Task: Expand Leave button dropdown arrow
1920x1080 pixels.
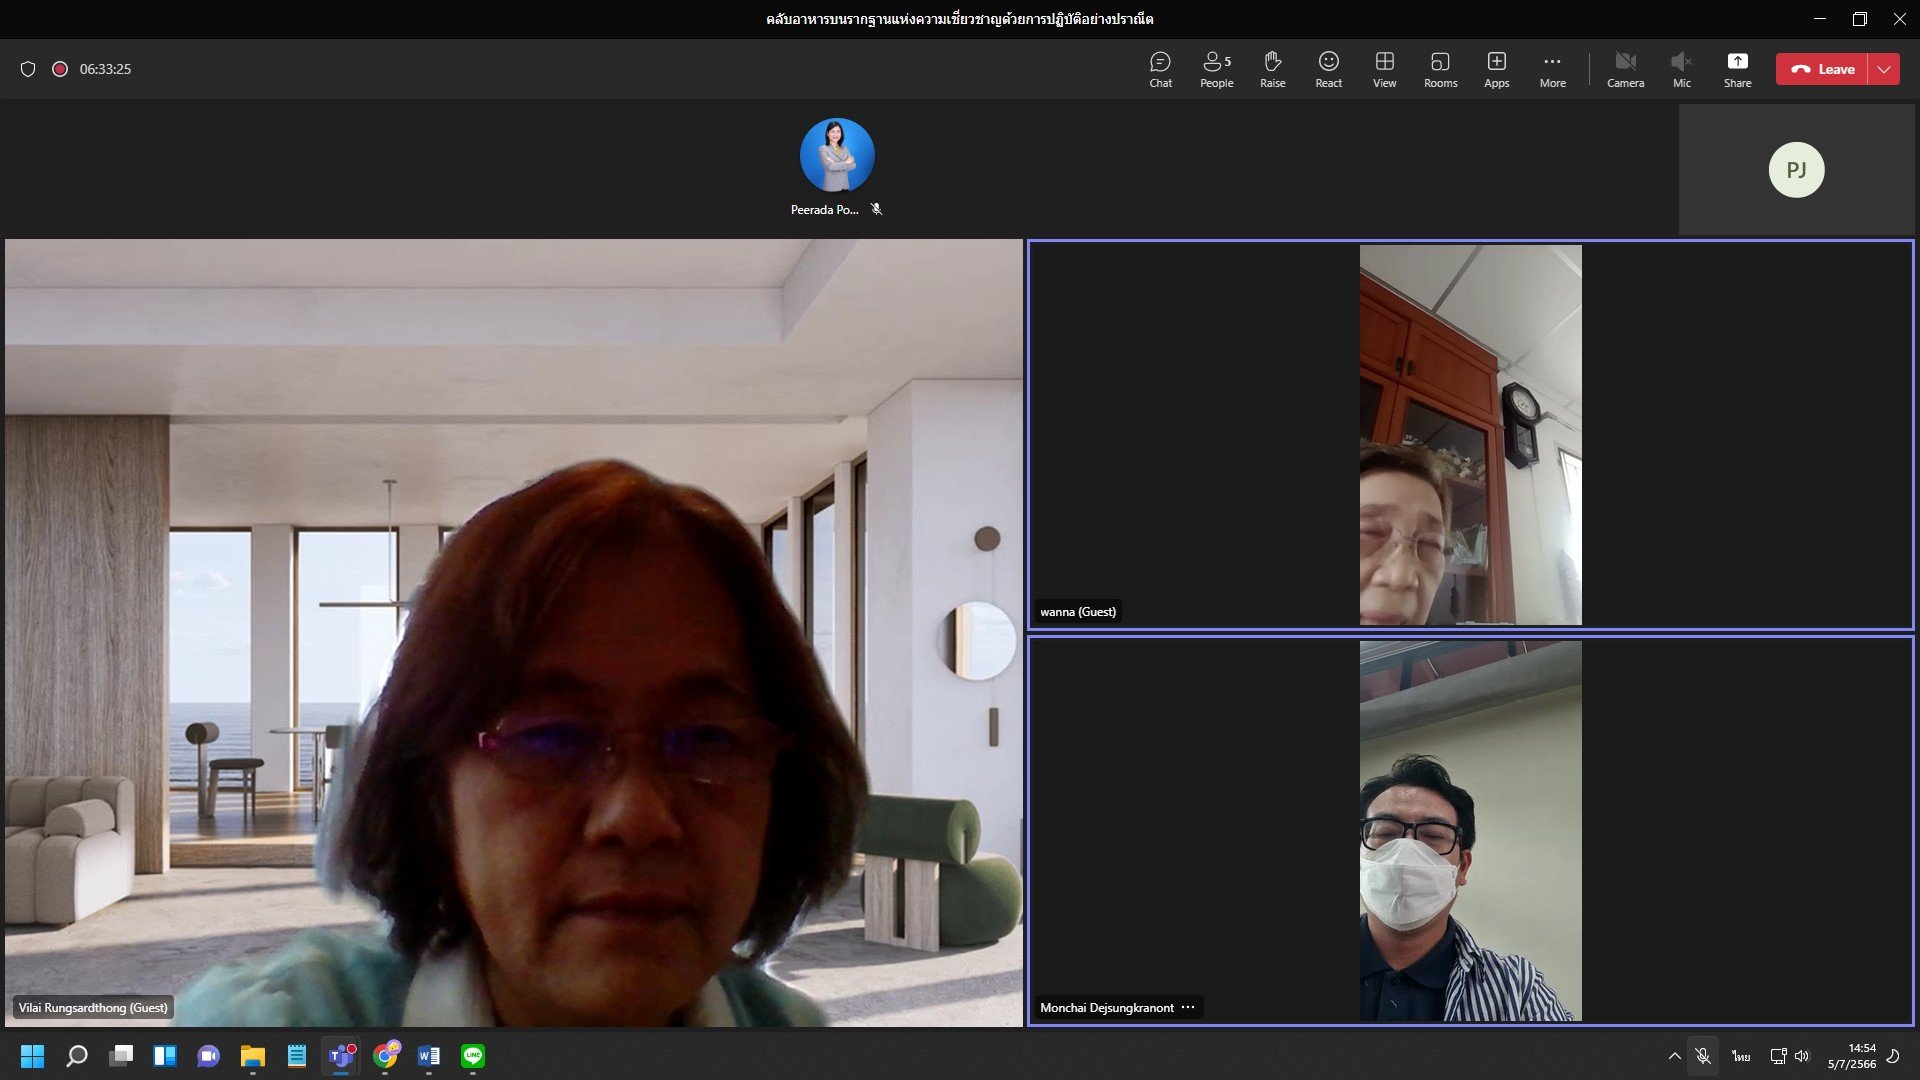Action: point(1884,69)
